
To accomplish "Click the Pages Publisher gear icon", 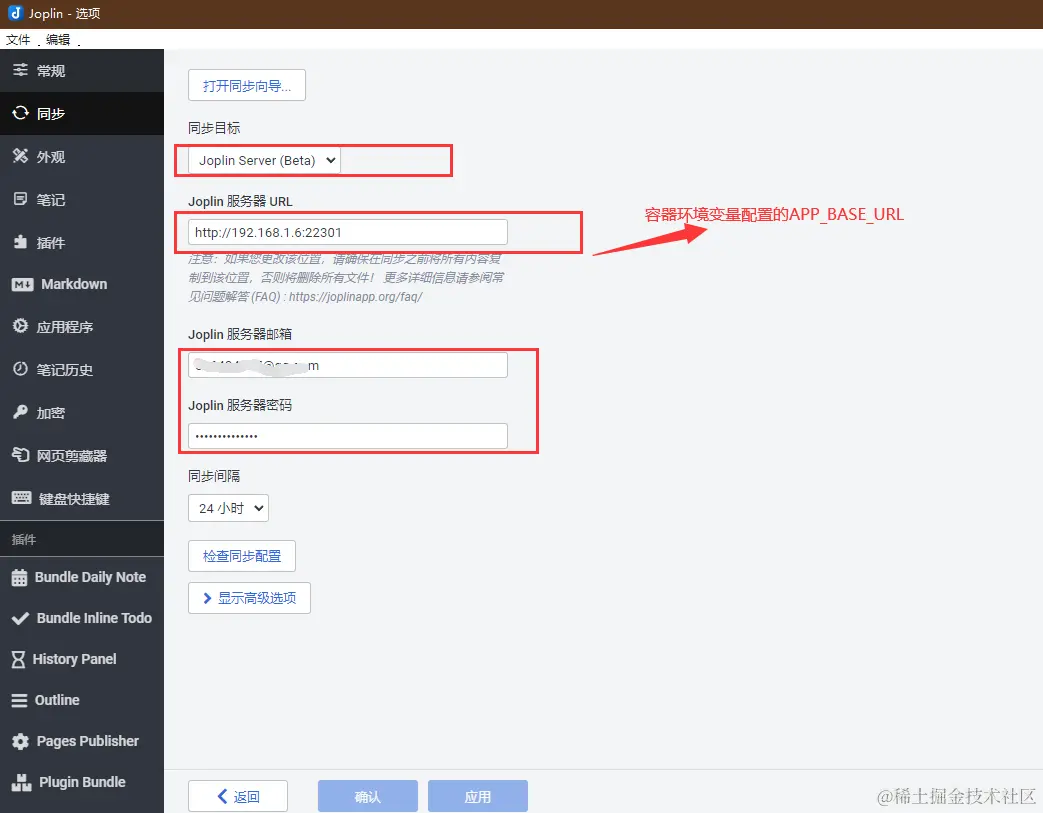I will coord(21,741).
